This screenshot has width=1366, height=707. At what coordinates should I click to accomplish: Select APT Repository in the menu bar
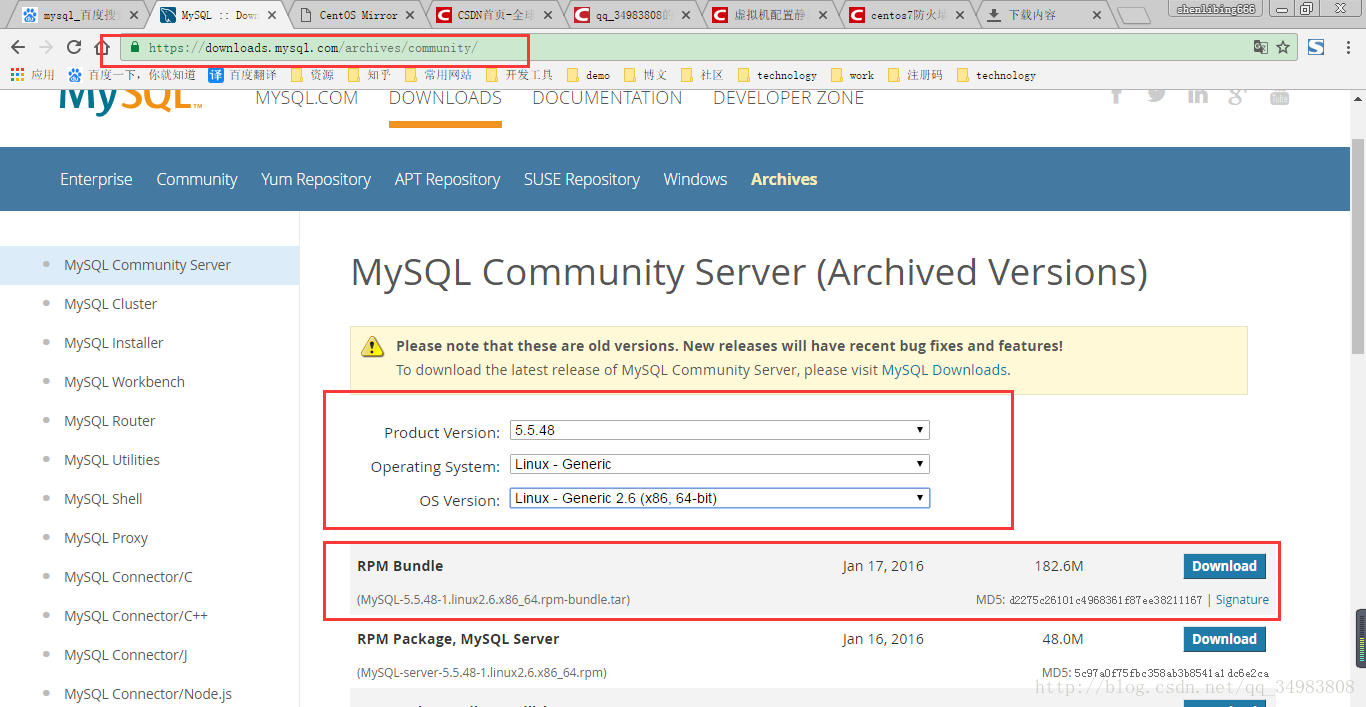coord(447,179)
